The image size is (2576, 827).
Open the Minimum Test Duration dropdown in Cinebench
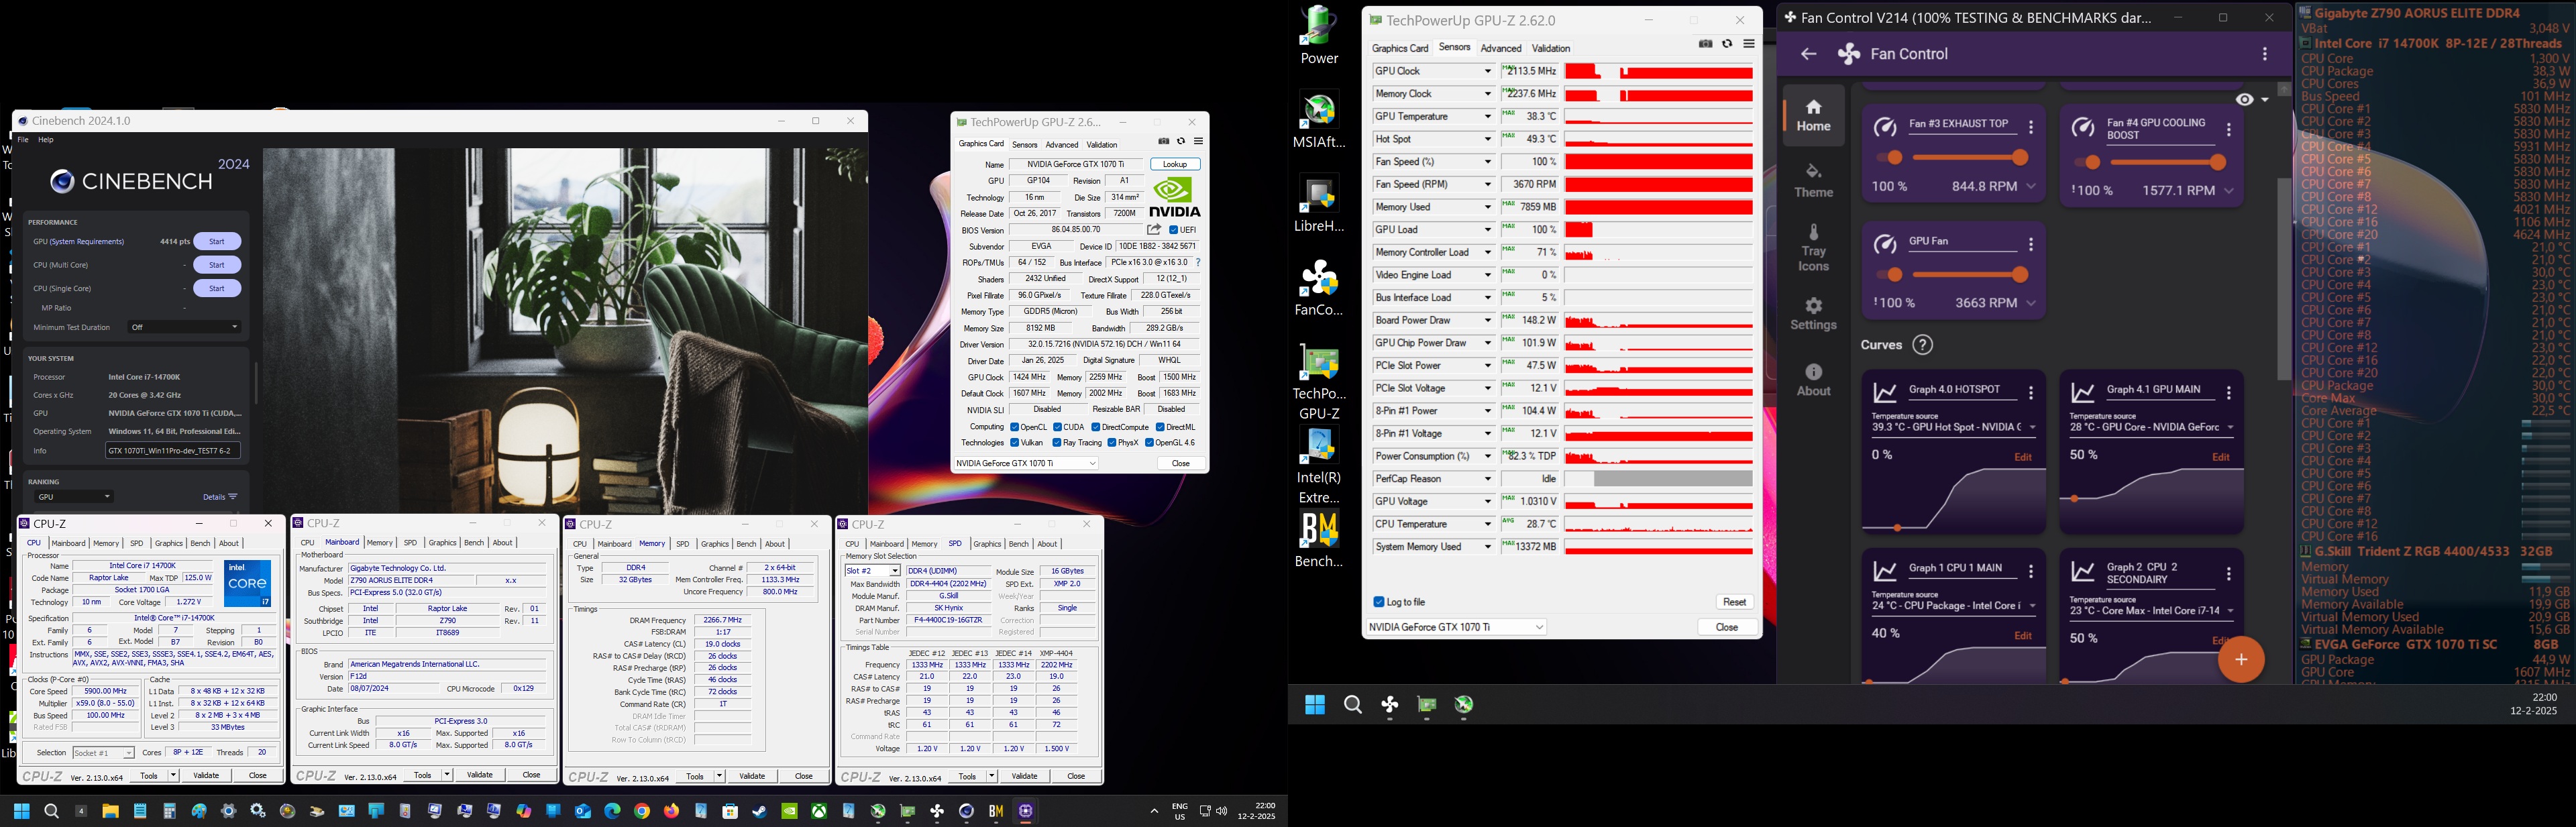(x=185, y=327)
